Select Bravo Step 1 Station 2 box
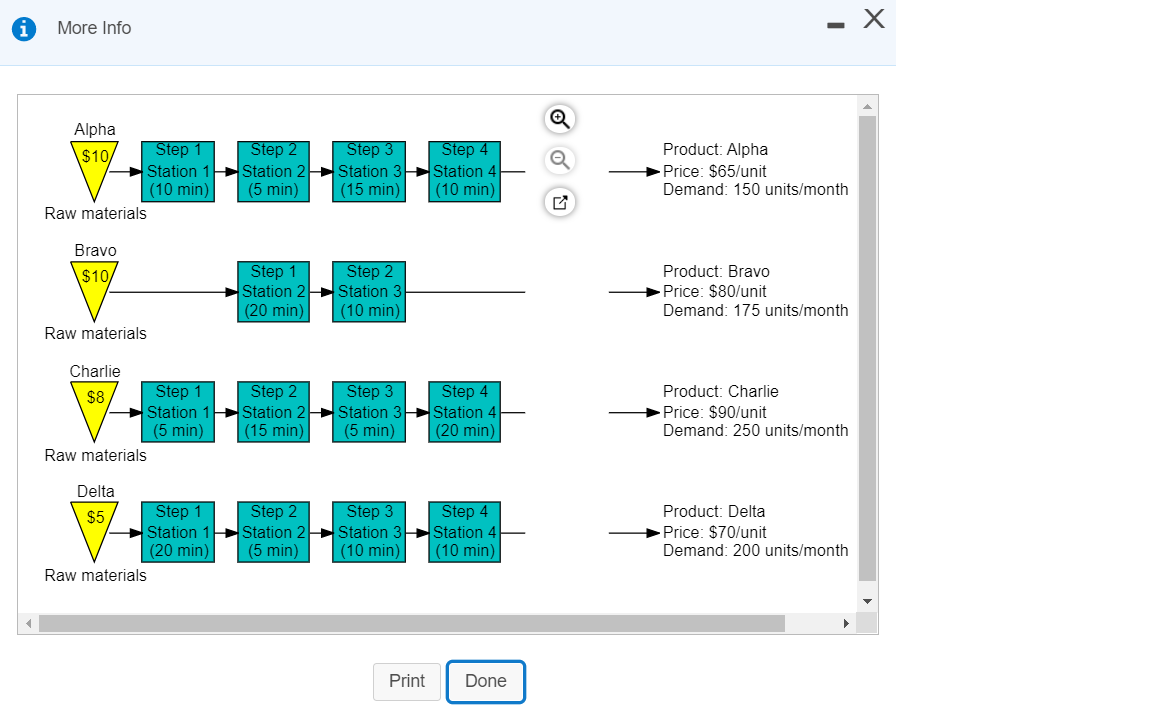 pyautogui.click(x=273, y=292)
